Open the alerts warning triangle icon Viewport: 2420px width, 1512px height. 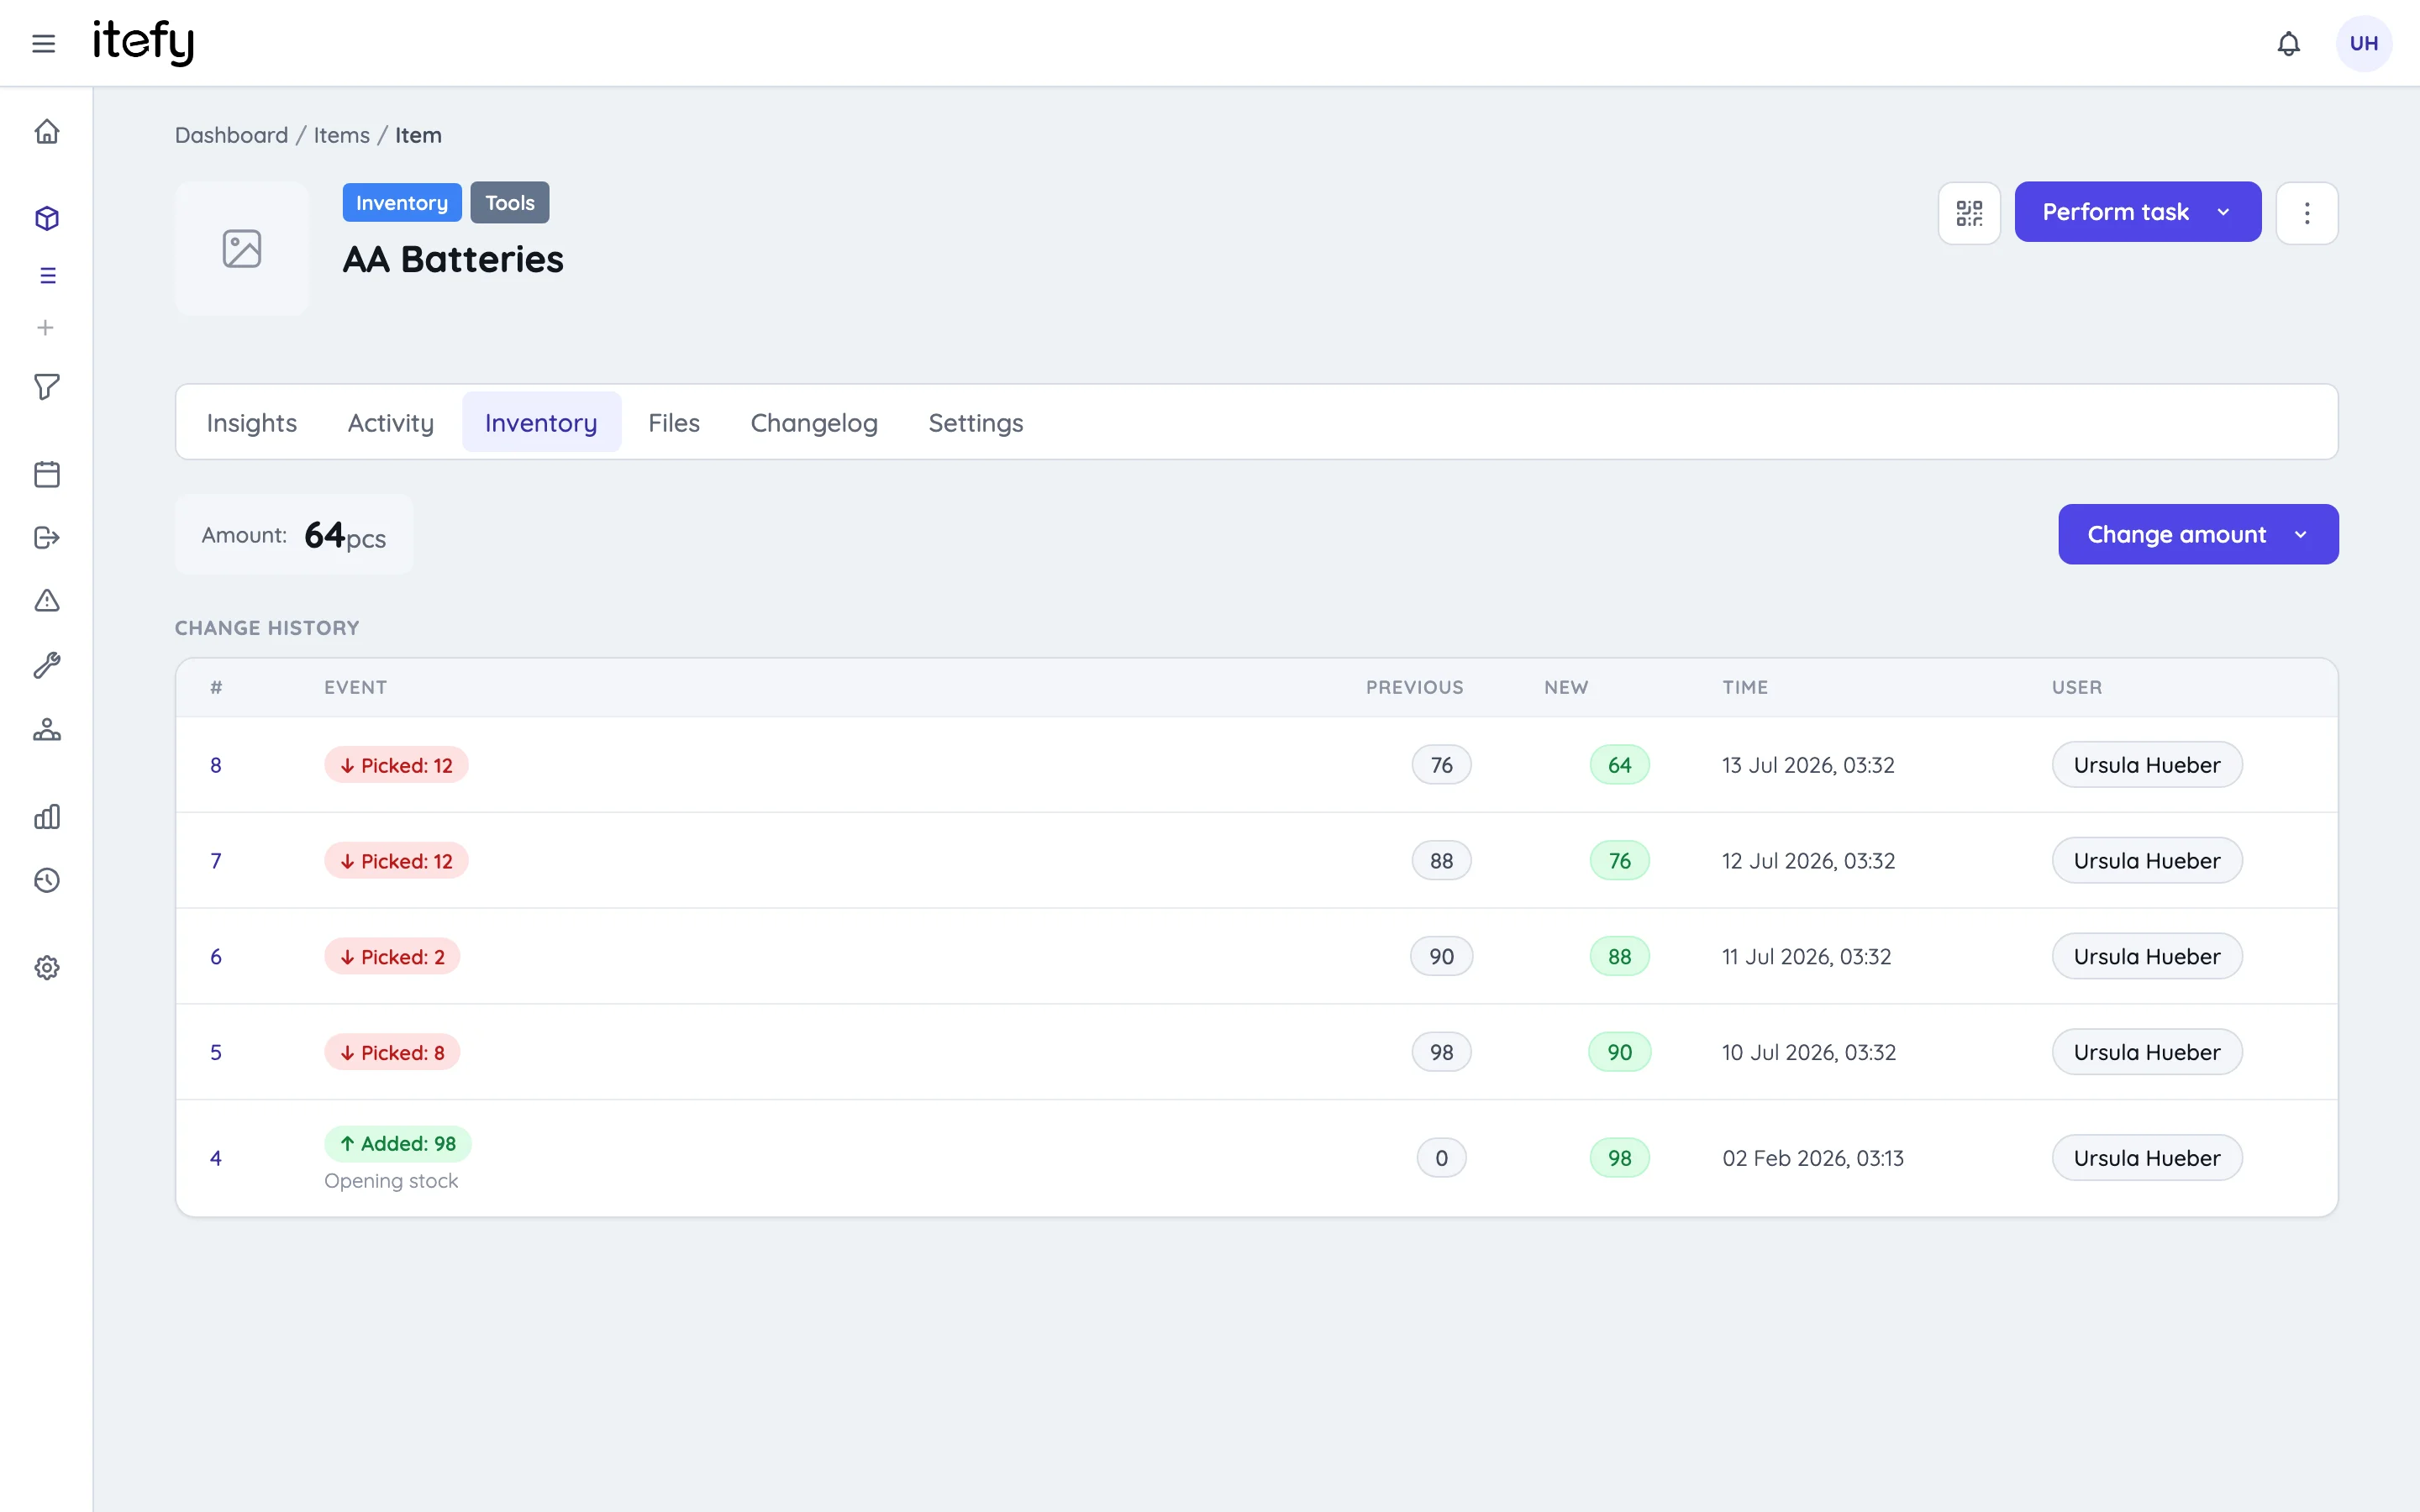tap(47, 600)
